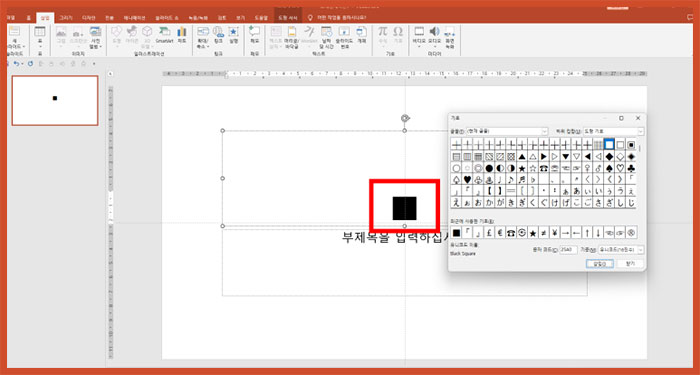
Task: Expand the 비디오 dropdown arrow
Action: [419, 46]
